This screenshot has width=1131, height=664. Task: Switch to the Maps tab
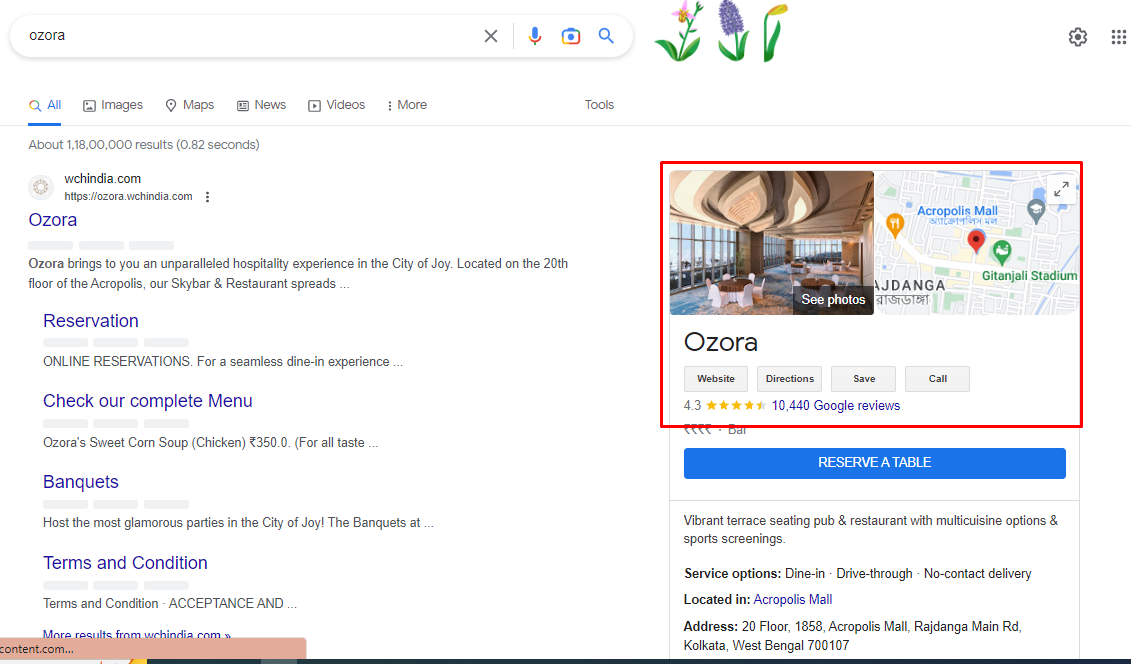pyautogui.click(x=190, y=105)
